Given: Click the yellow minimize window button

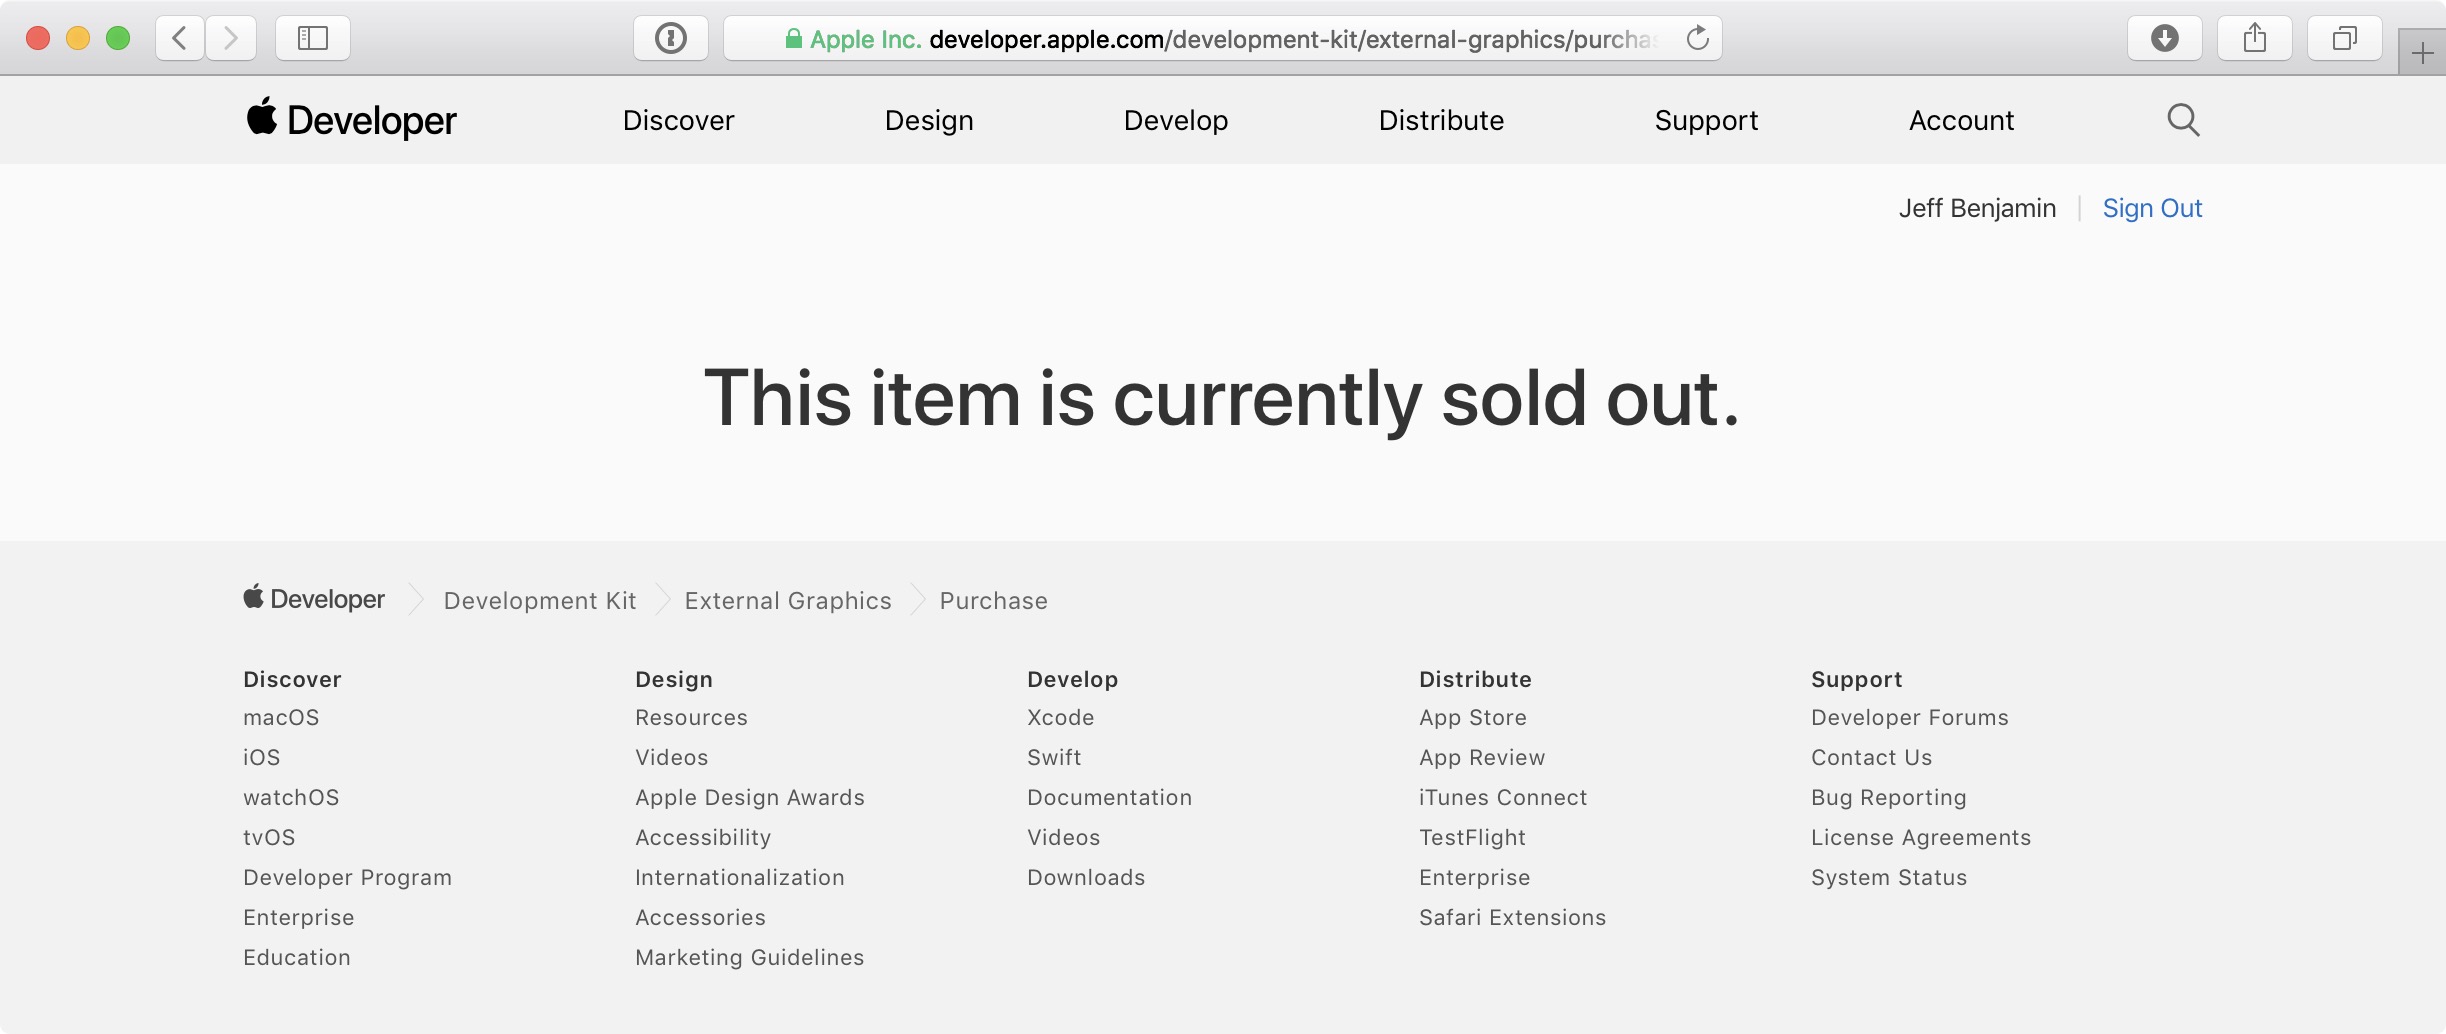Looking at the screenshot, I should coord(78,36).
